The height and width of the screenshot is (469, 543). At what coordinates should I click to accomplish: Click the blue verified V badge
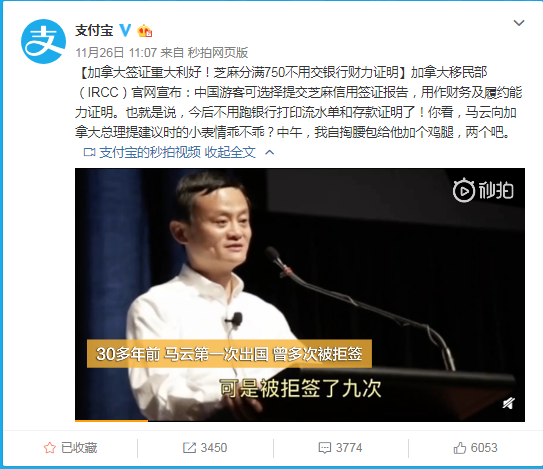click(125, 30)
